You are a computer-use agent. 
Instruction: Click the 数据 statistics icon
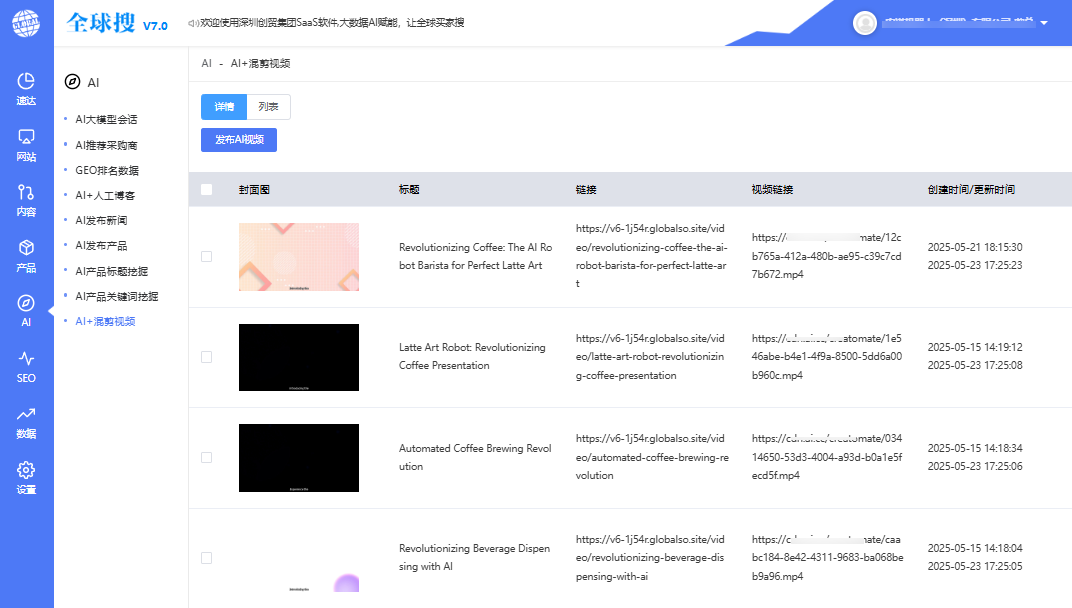tap(27, 420)
